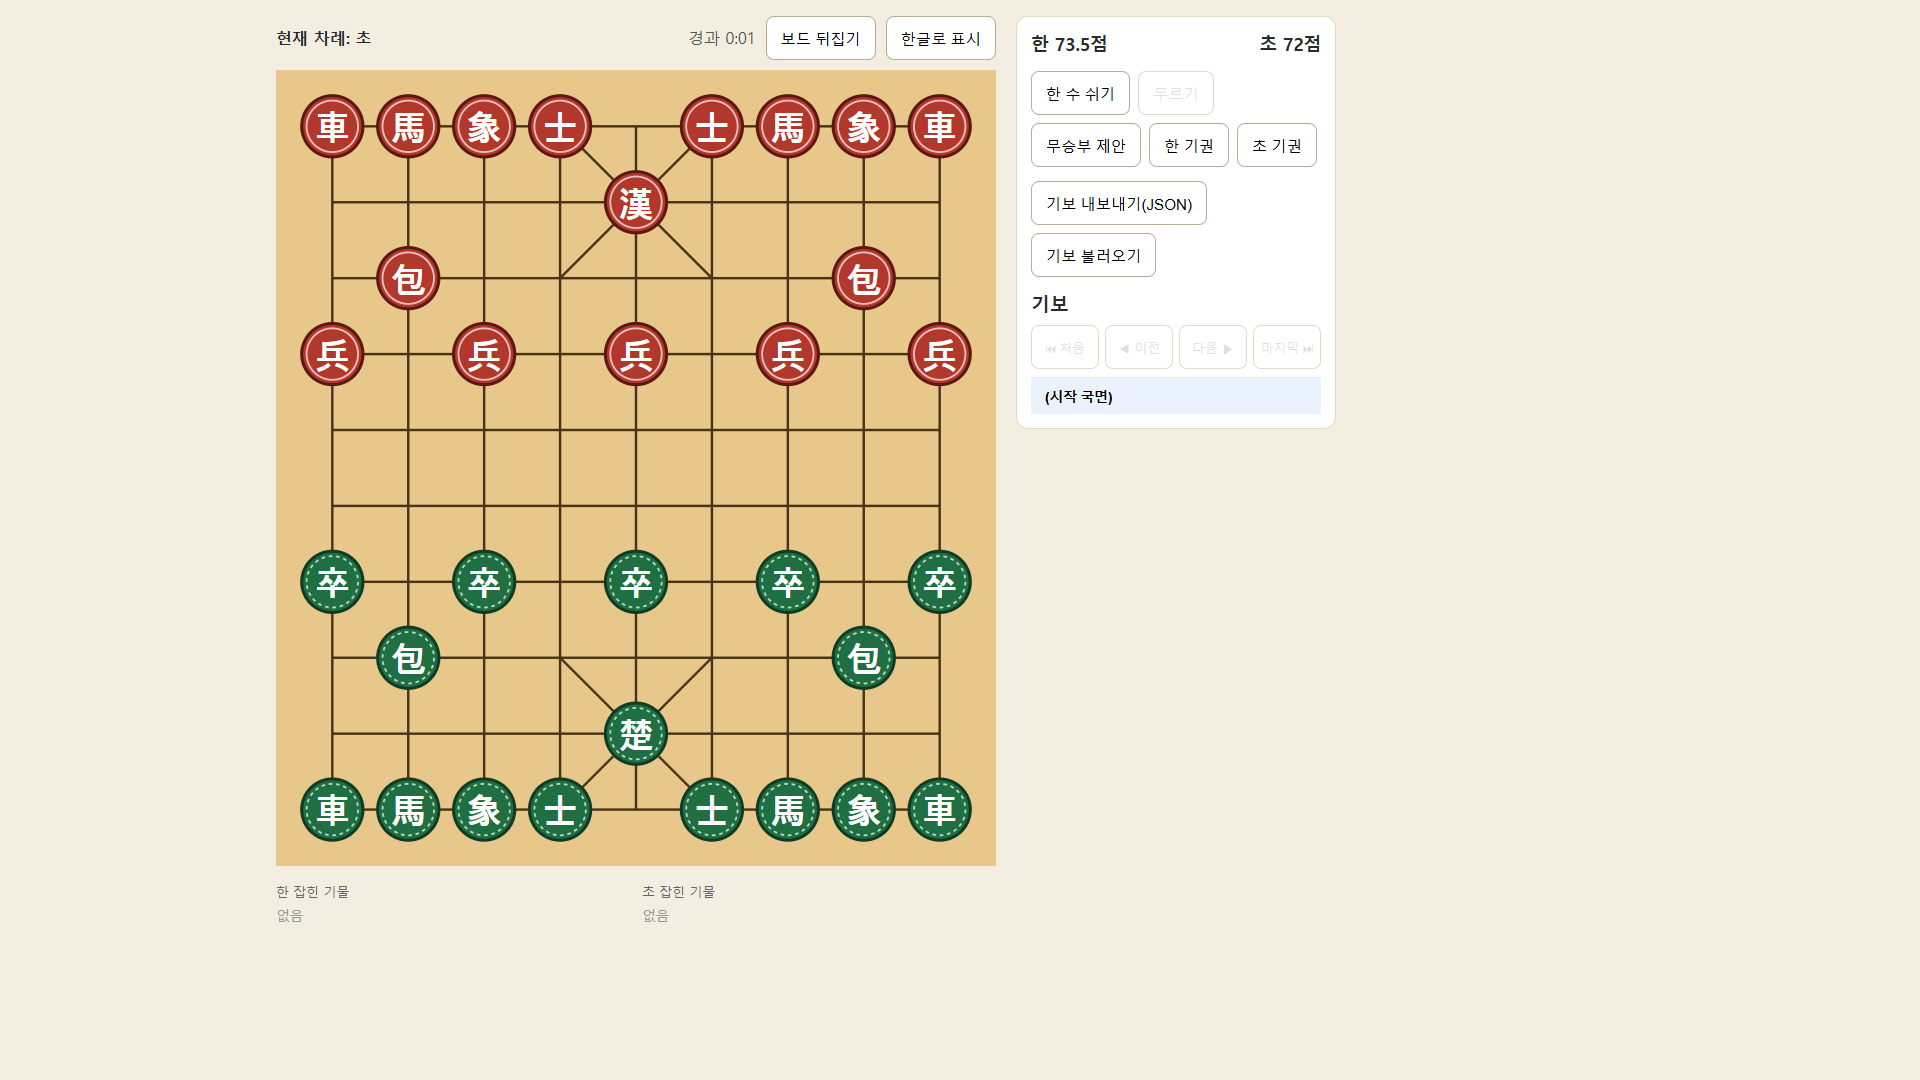The width and height of the screenshot is (1920, 1080).
Task: Click the center red 兵 soldier
Action: 636,354
